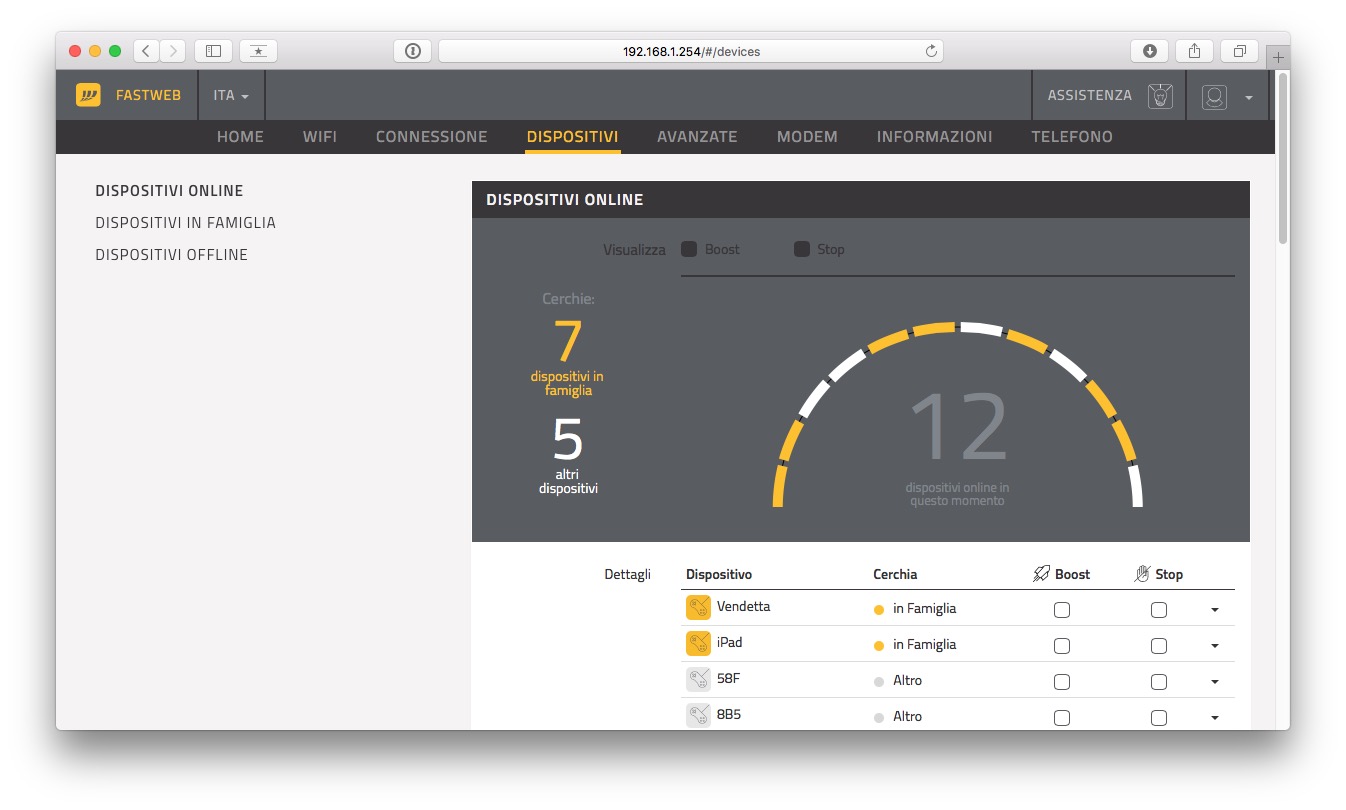
Task: Click the Boost rocket icon in table header
Action: pos(1042,574)
